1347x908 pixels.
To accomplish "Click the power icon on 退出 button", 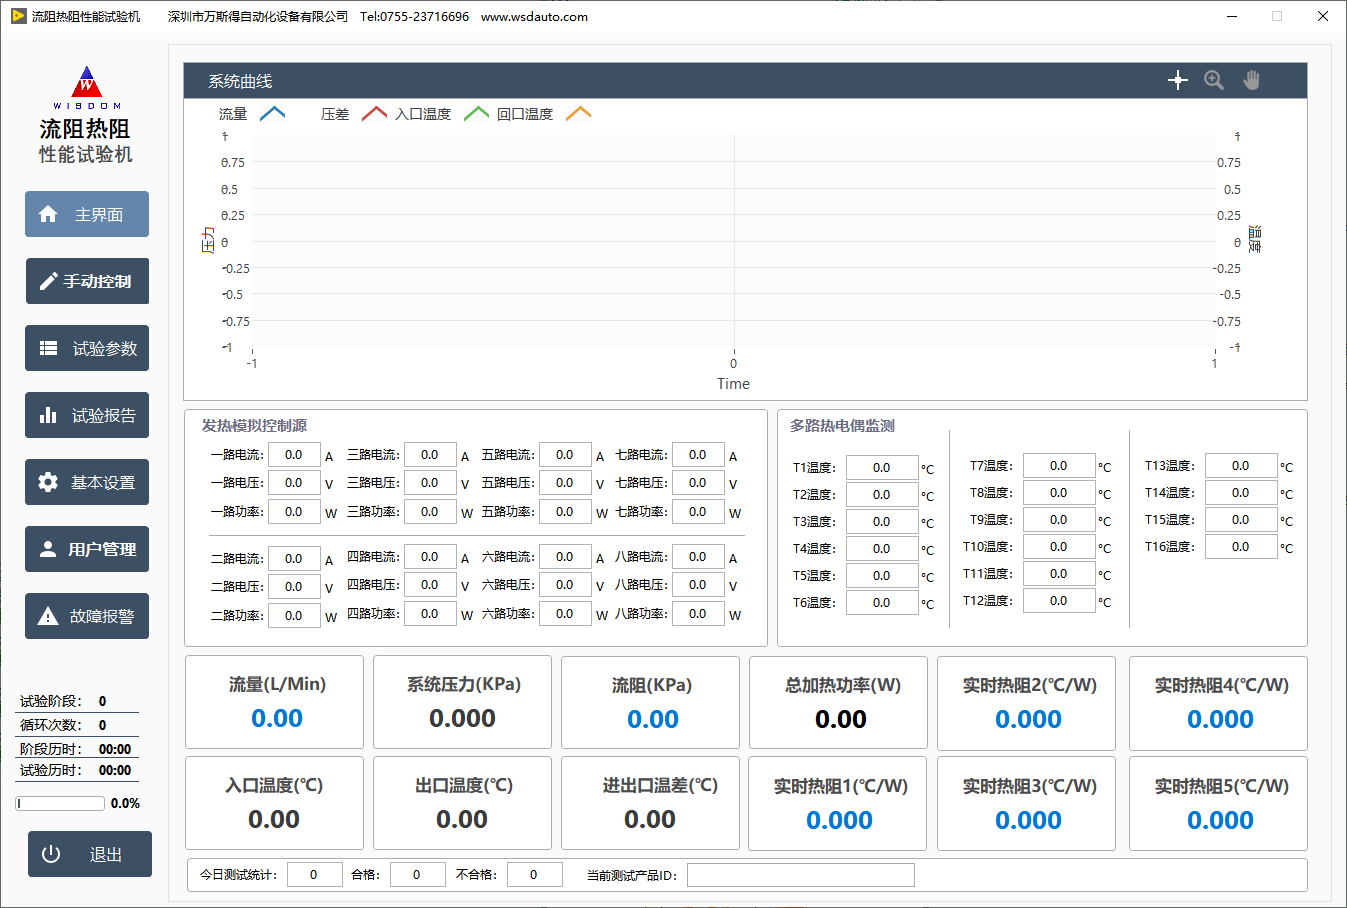I will (x=51, y=854).
